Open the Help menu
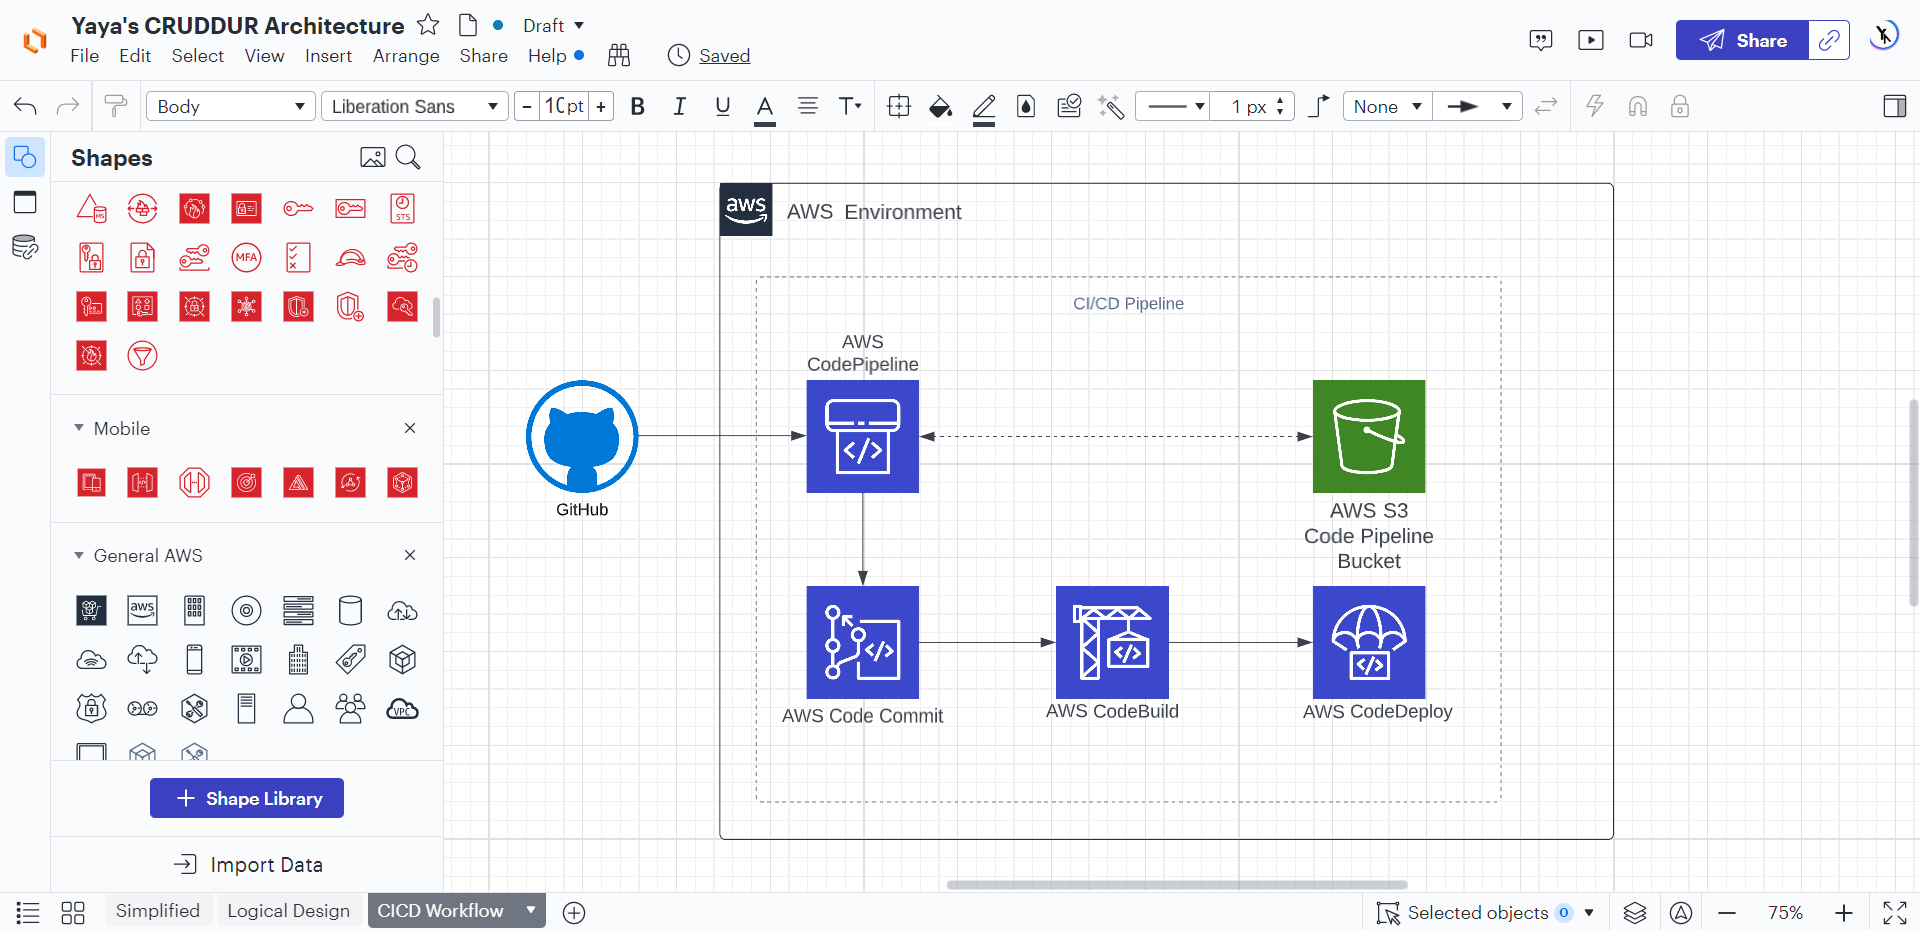 click(547, 56)
